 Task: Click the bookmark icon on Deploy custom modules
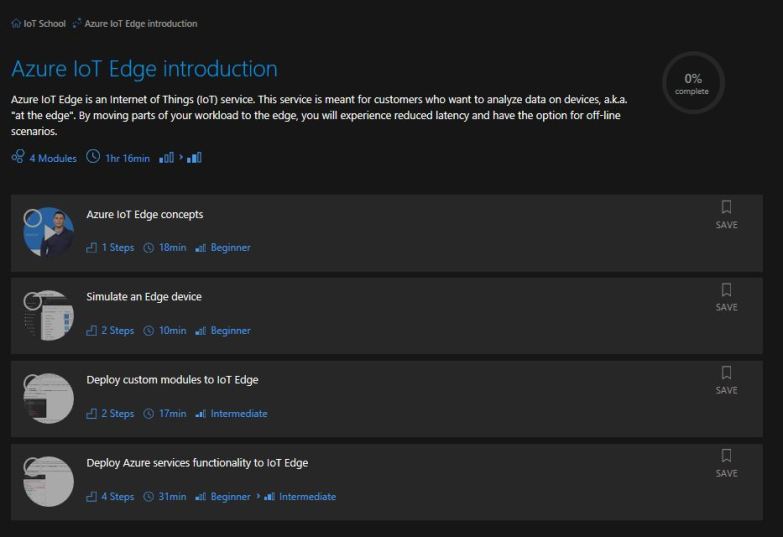(727, 373)
